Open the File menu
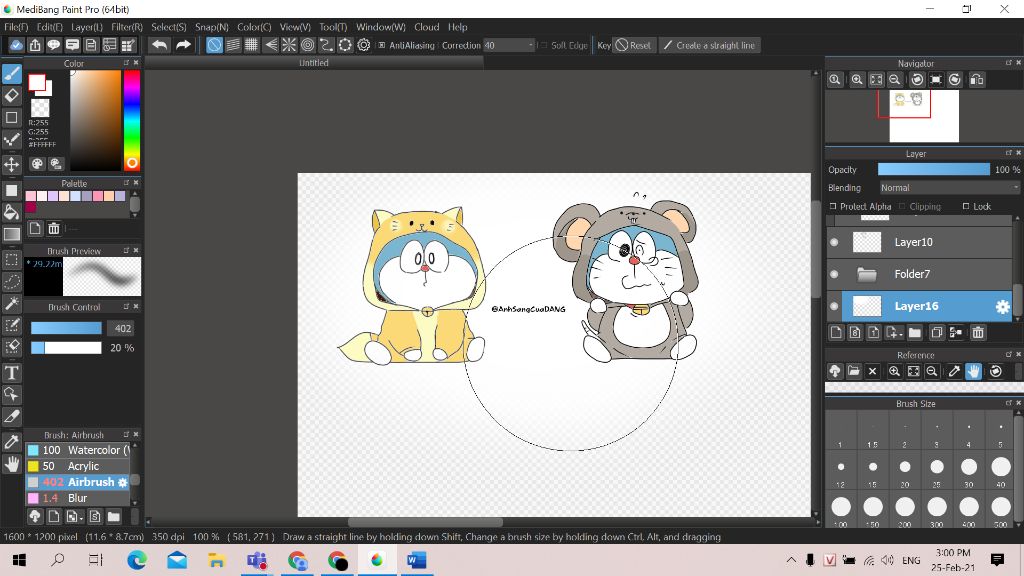The height and width of the screenshot is (576, 1024). [x=16, y=27]
